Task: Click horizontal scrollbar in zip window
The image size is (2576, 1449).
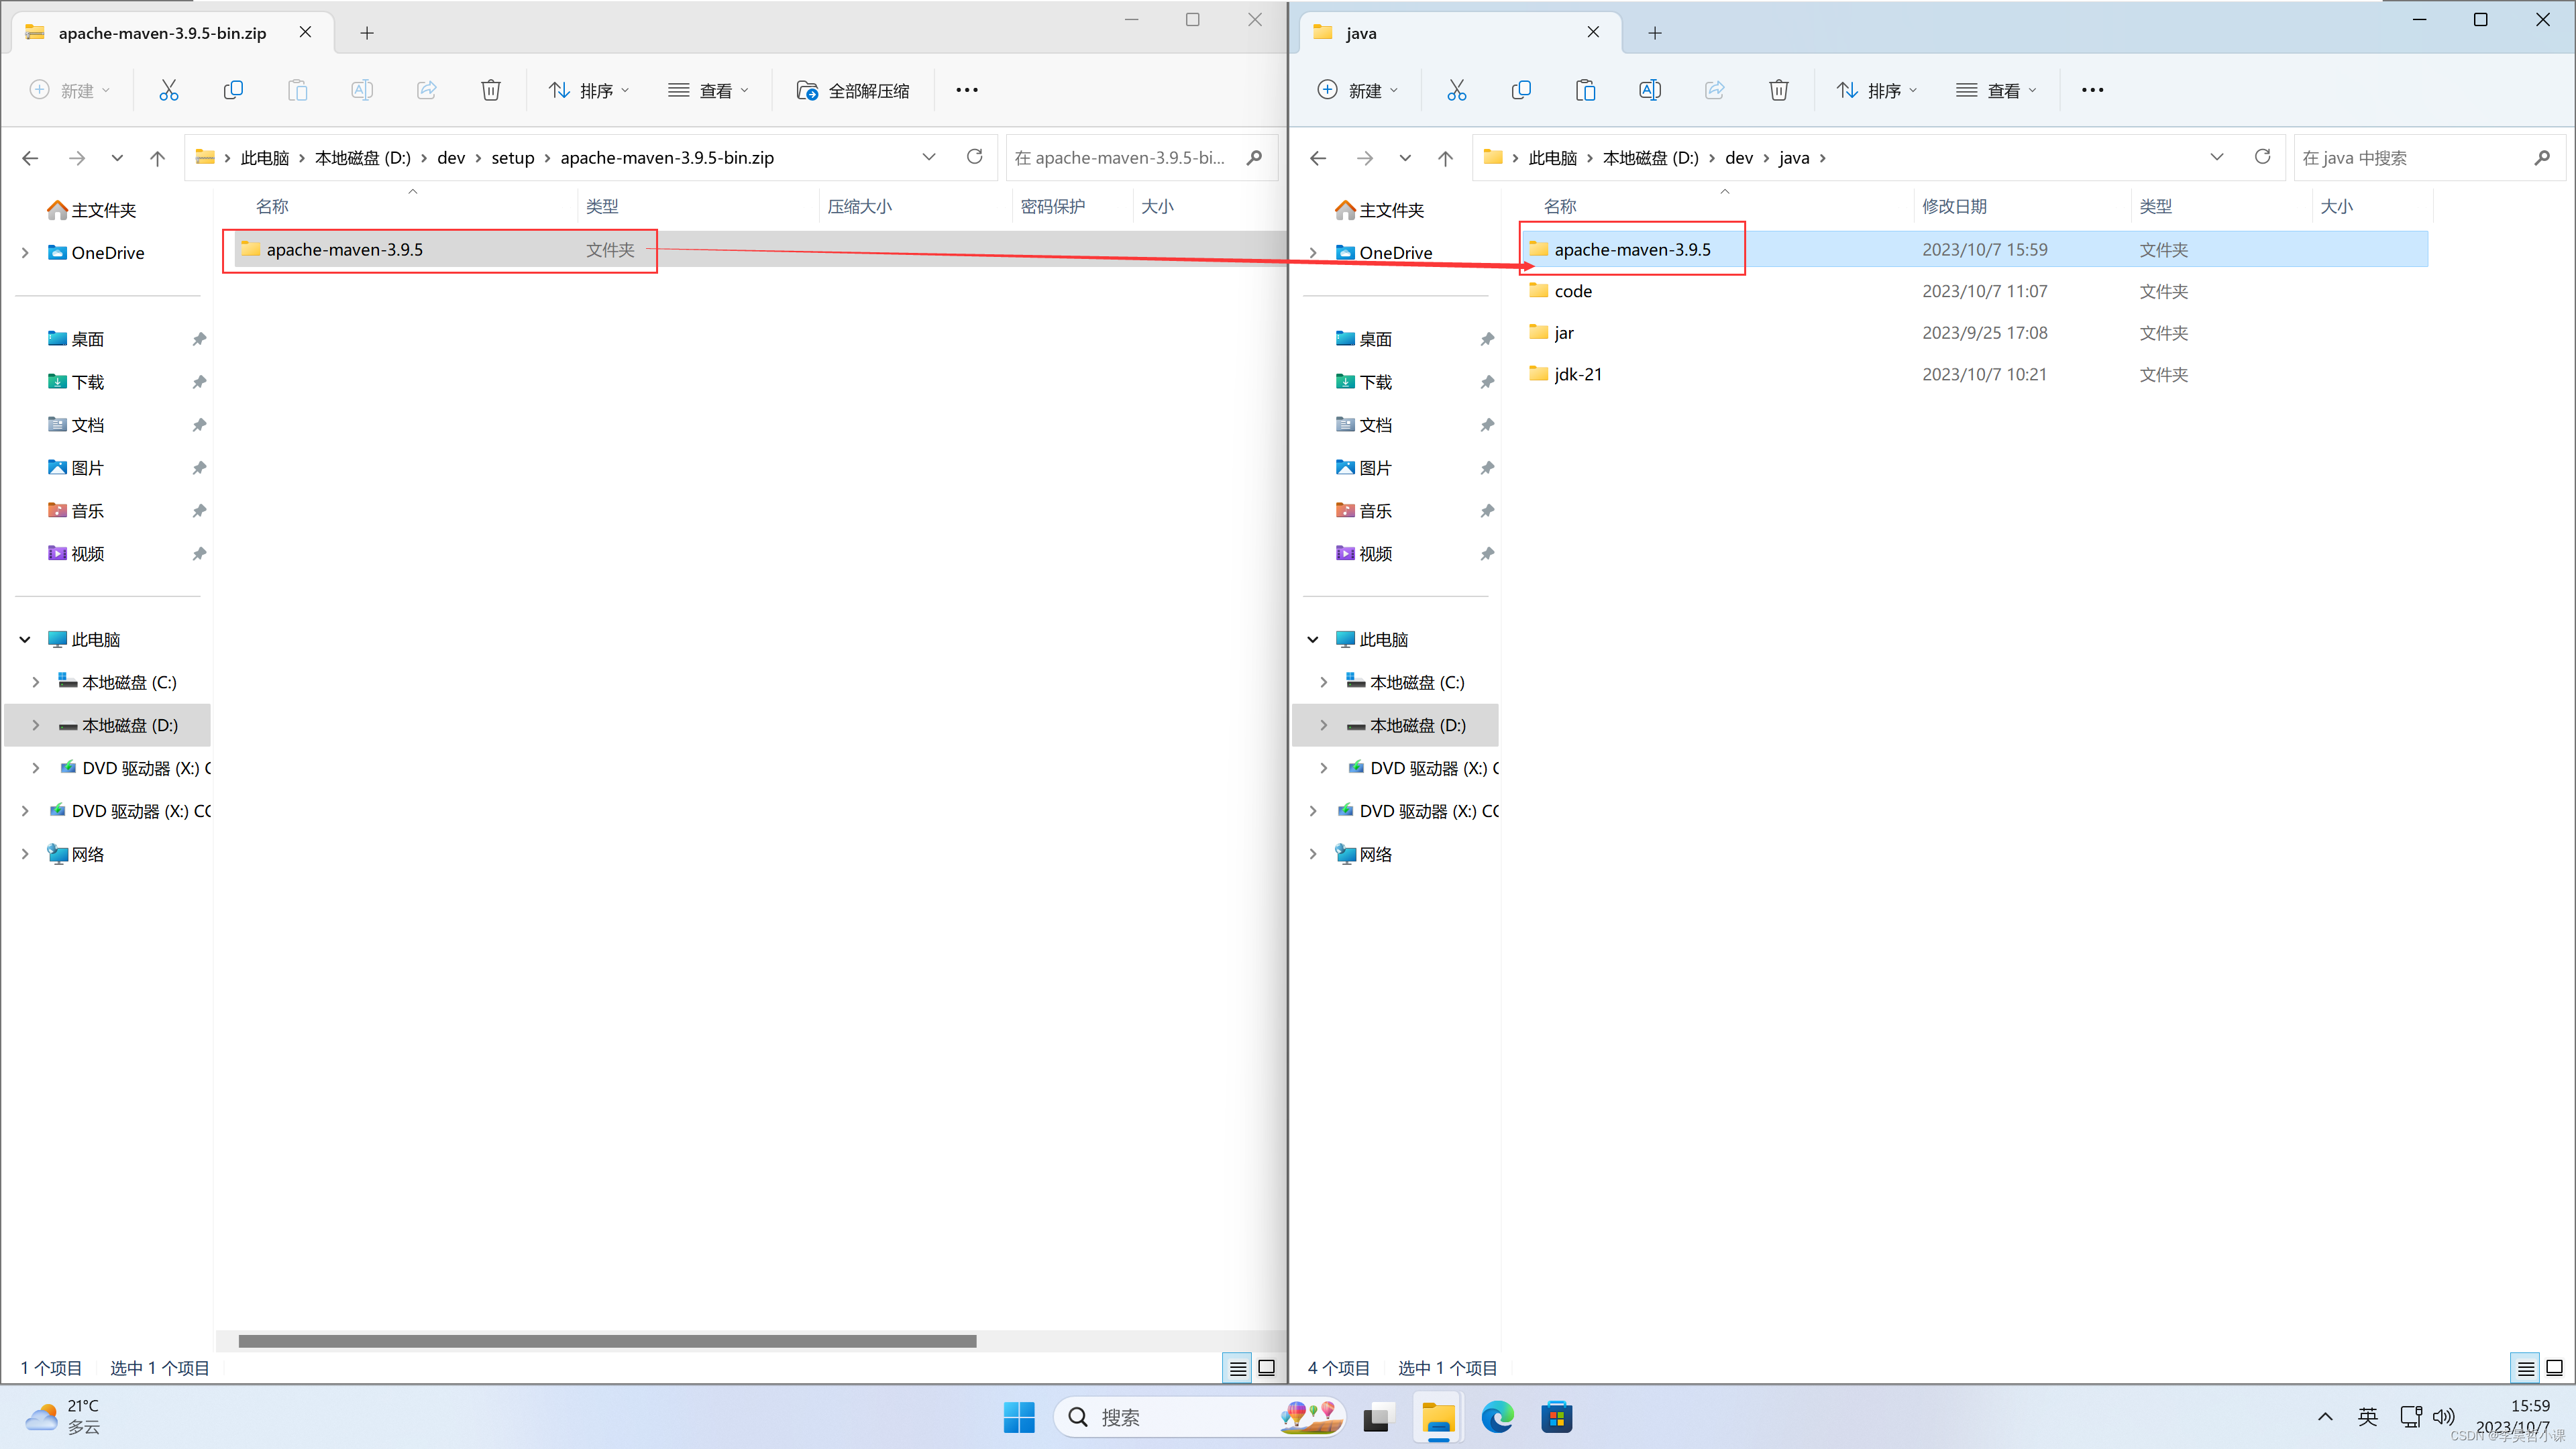Action: coord(607,1341)
